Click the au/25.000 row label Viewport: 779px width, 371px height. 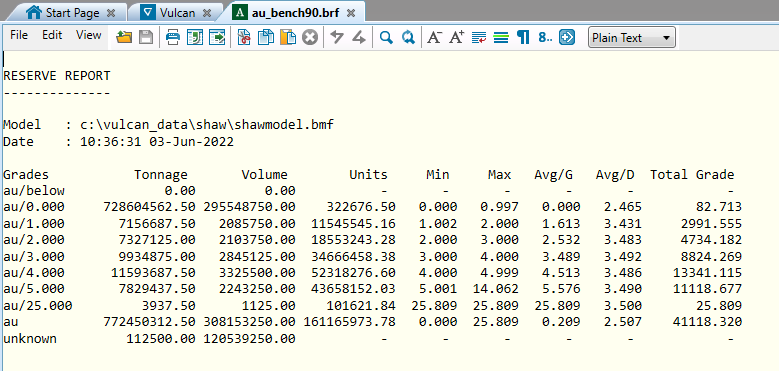tap(38, 305)
